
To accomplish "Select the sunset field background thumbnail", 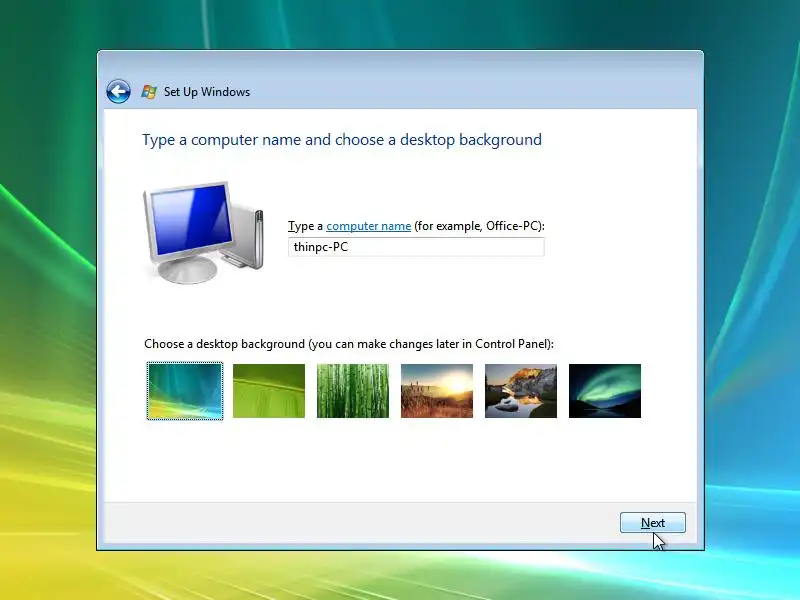I will tap(437, 391).
